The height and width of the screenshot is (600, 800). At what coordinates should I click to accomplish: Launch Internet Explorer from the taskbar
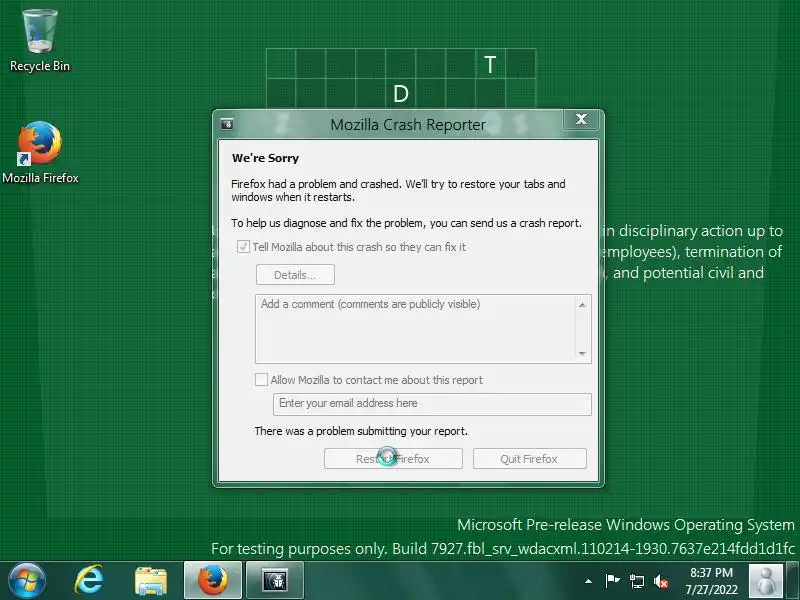tap(89, 580)
